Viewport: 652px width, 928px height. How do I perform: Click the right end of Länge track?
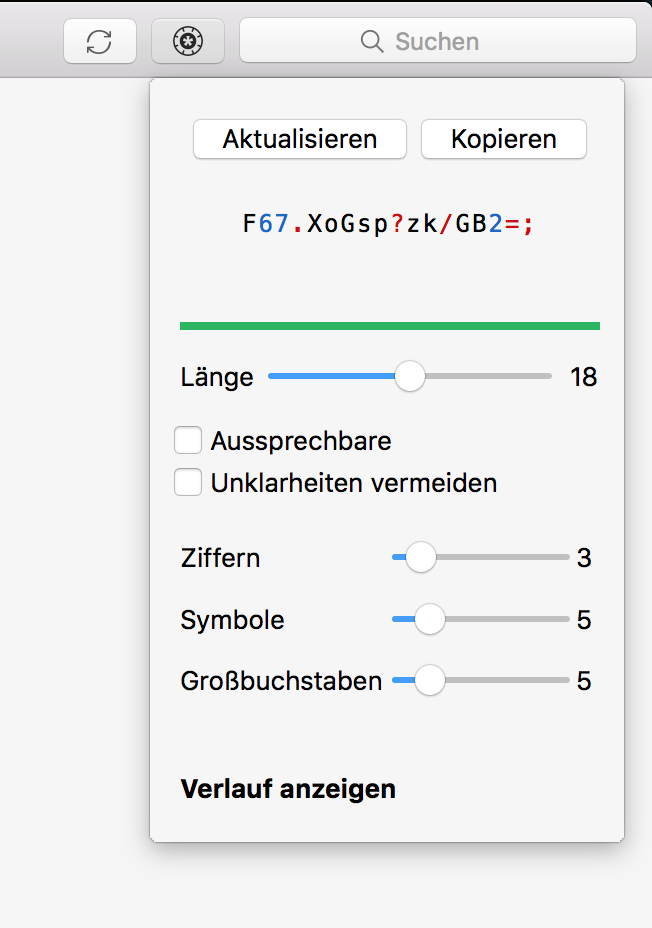tap(547, 377)
